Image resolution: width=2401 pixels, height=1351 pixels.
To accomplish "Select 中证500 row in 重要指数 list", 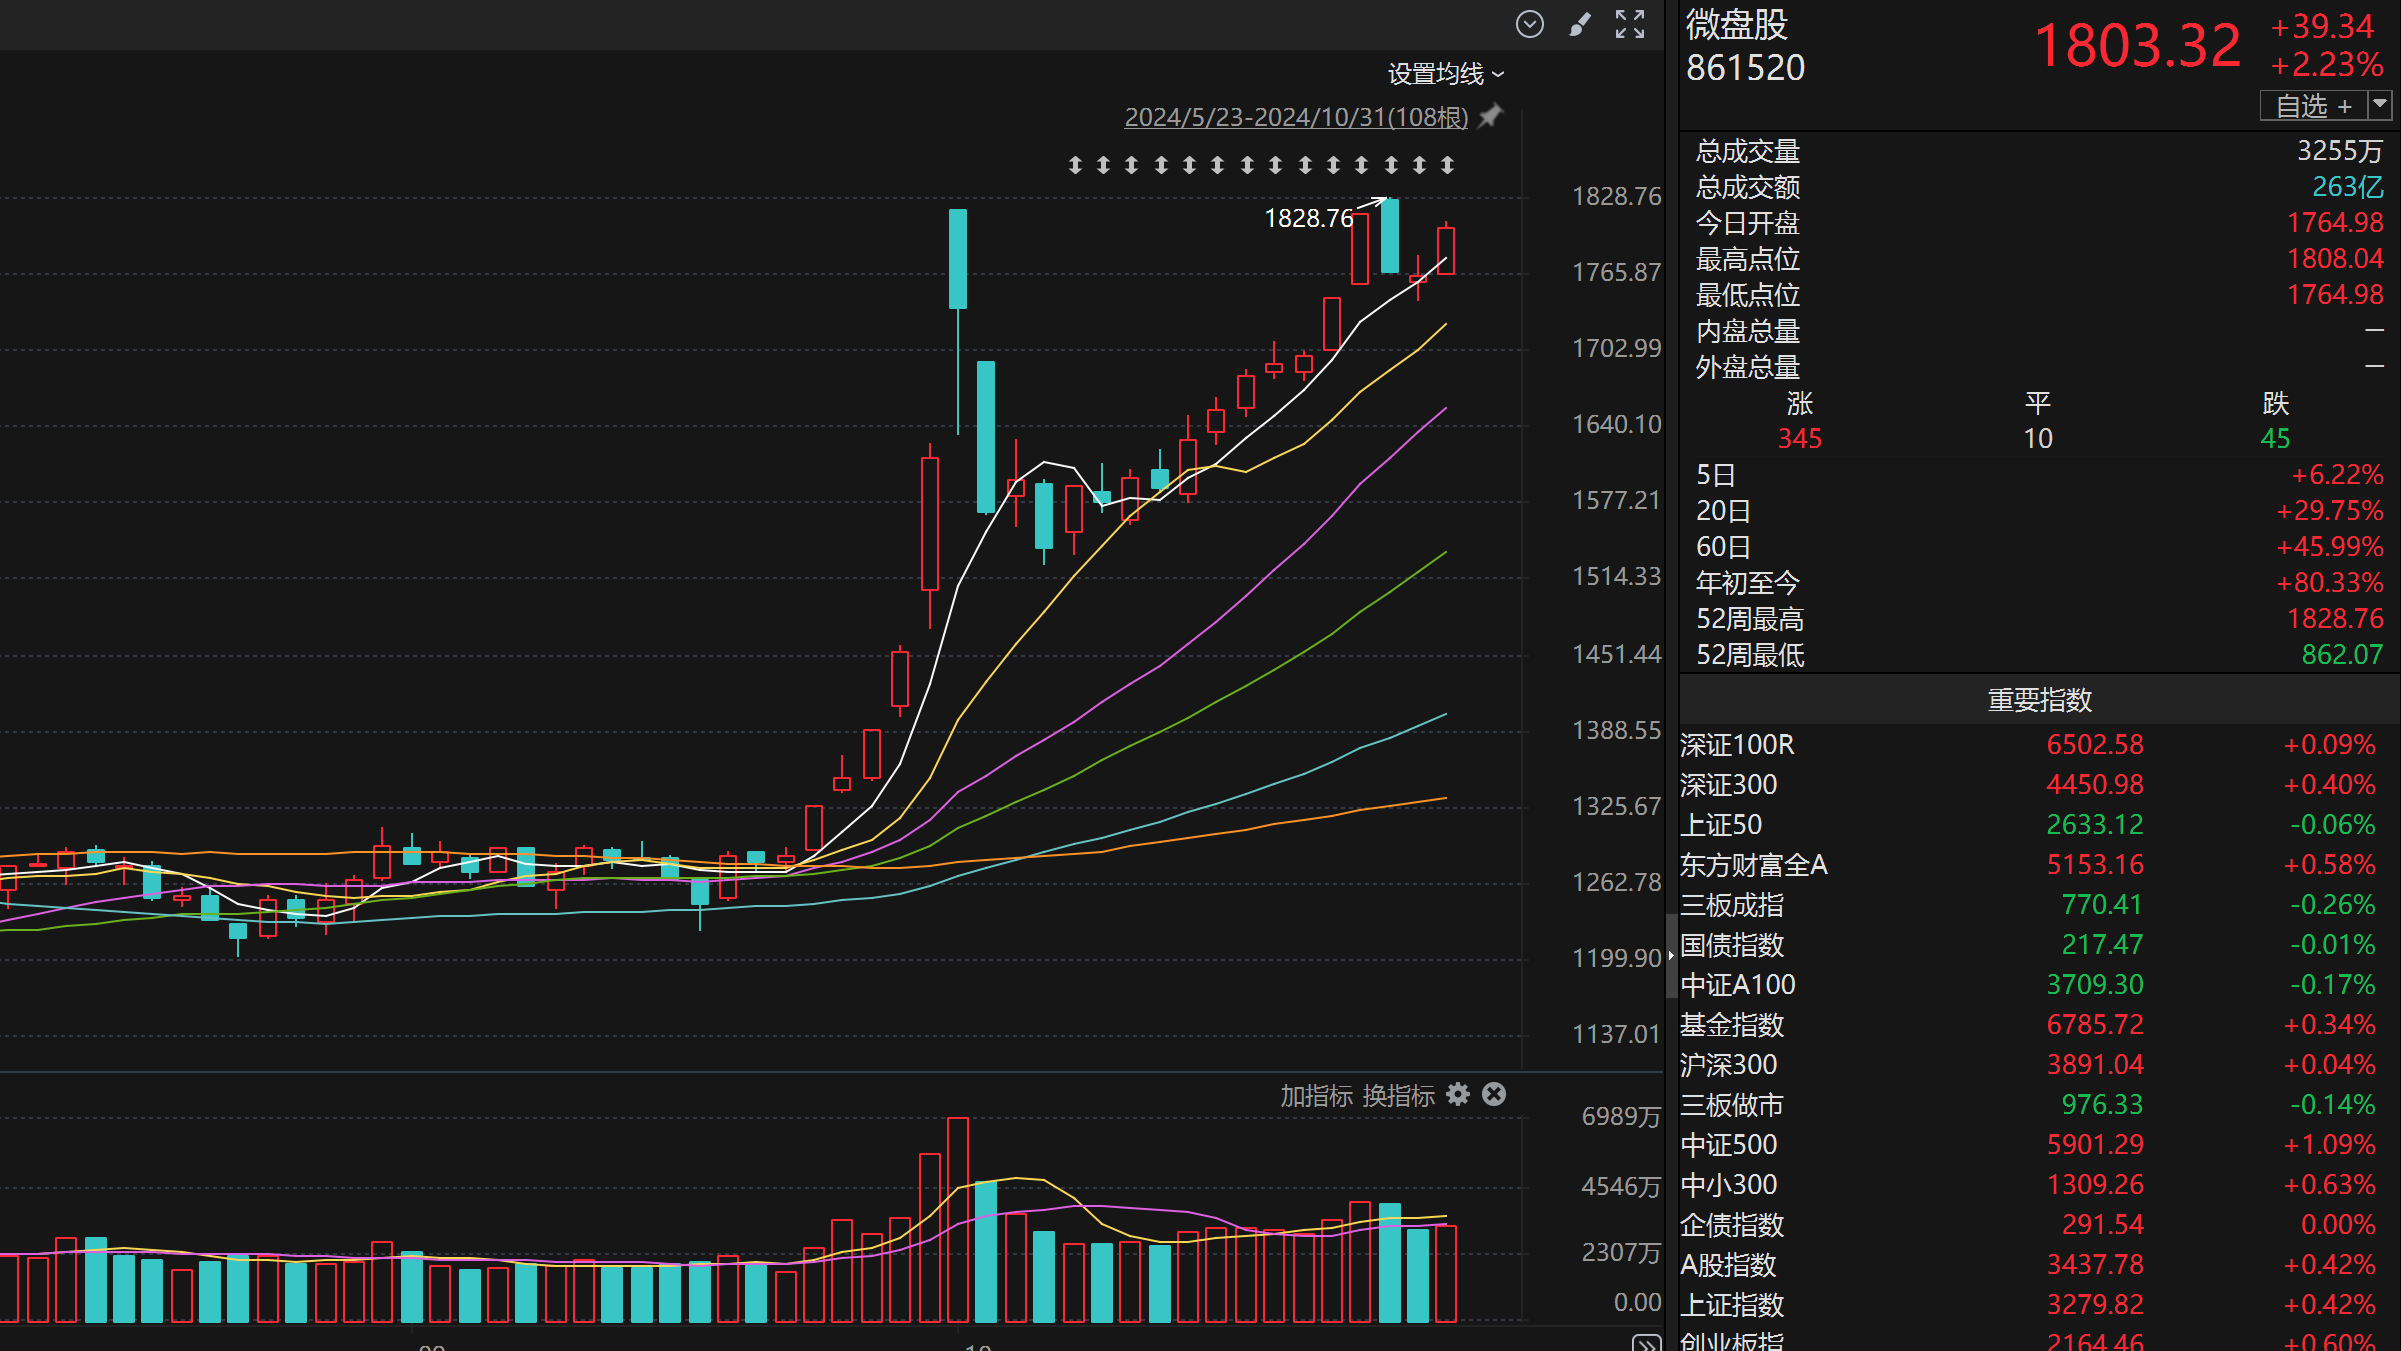I will [x=1729, y=1145].
